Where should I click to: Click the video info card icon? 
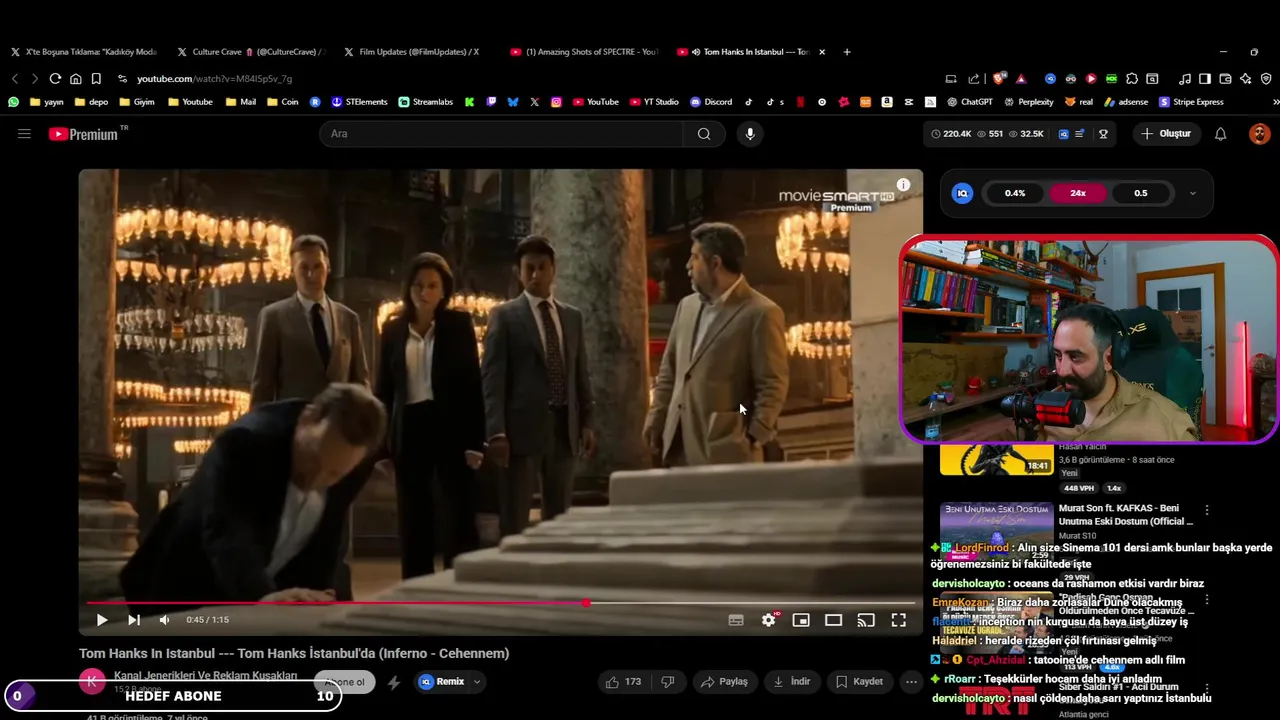[903, 185]
